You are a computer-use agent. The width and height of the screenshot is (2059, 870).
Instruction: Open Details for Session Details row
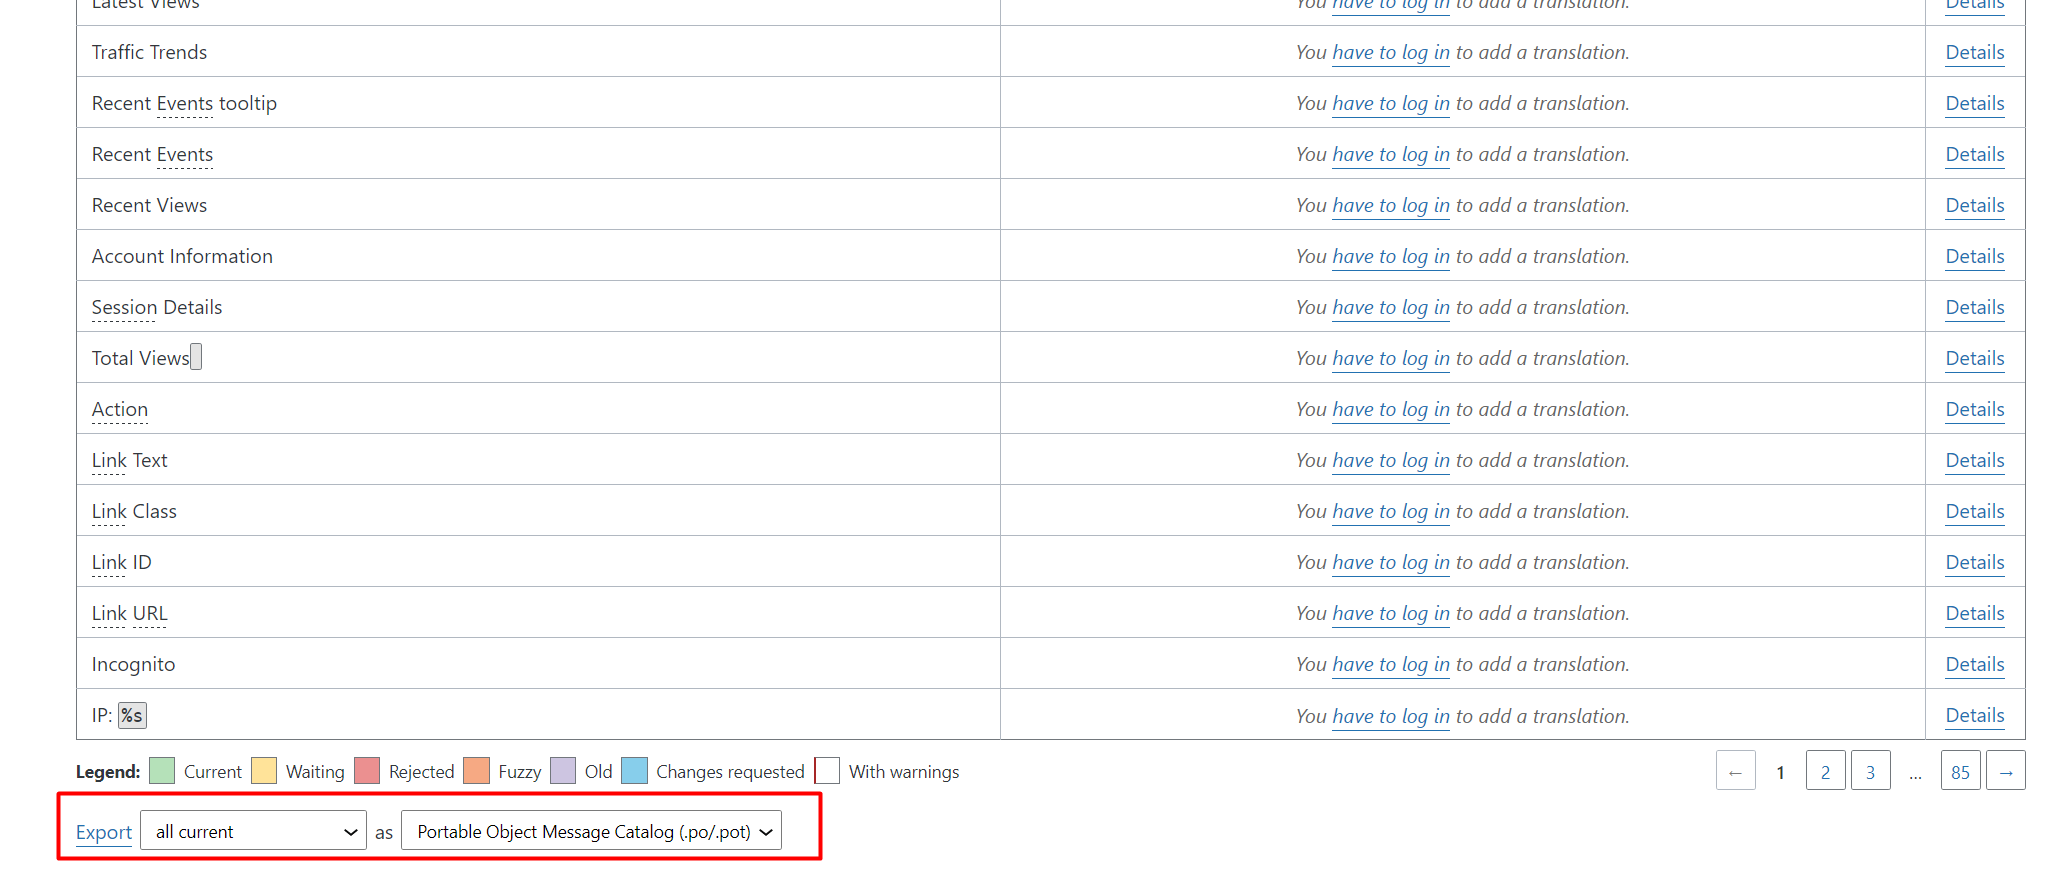1974,307
